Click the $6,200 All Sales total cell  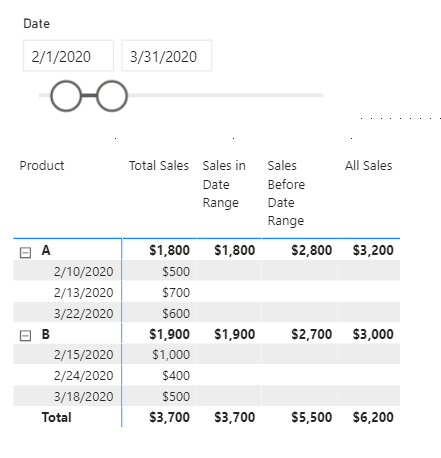[x=373, y=417]
